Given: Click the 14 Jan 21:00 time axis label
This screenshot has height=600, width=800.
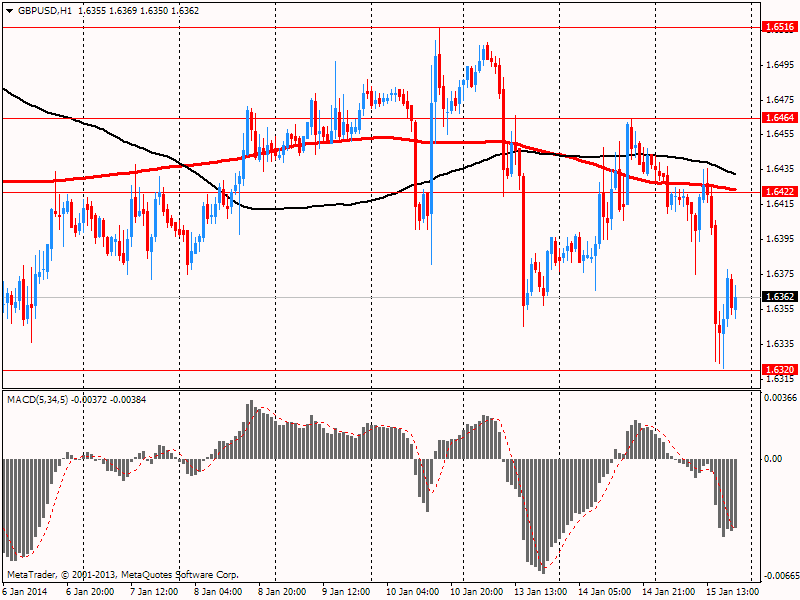Looking at the screenshot, I should click(668, 592).
